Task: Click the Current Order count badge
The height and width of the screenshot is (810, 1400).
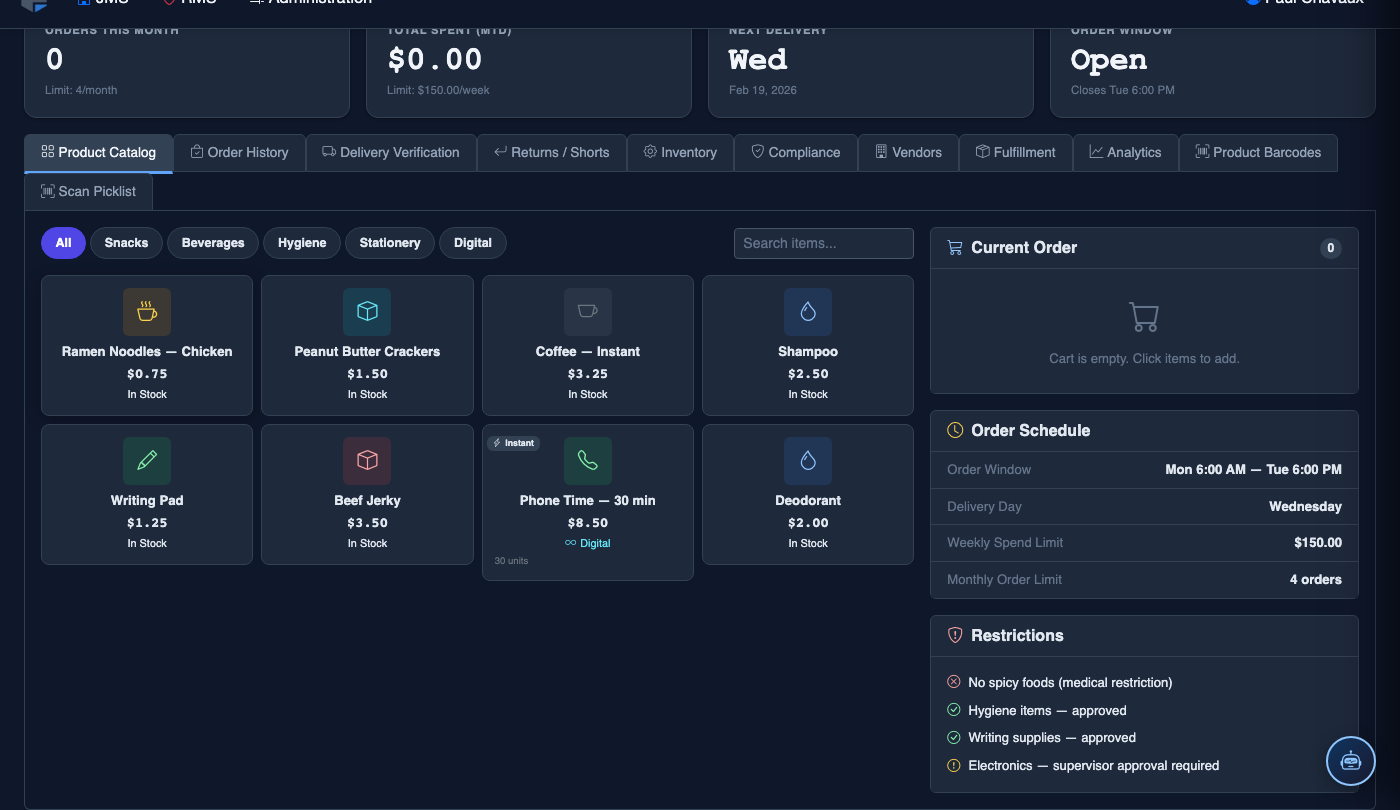Action: (x=1330, y=248)
